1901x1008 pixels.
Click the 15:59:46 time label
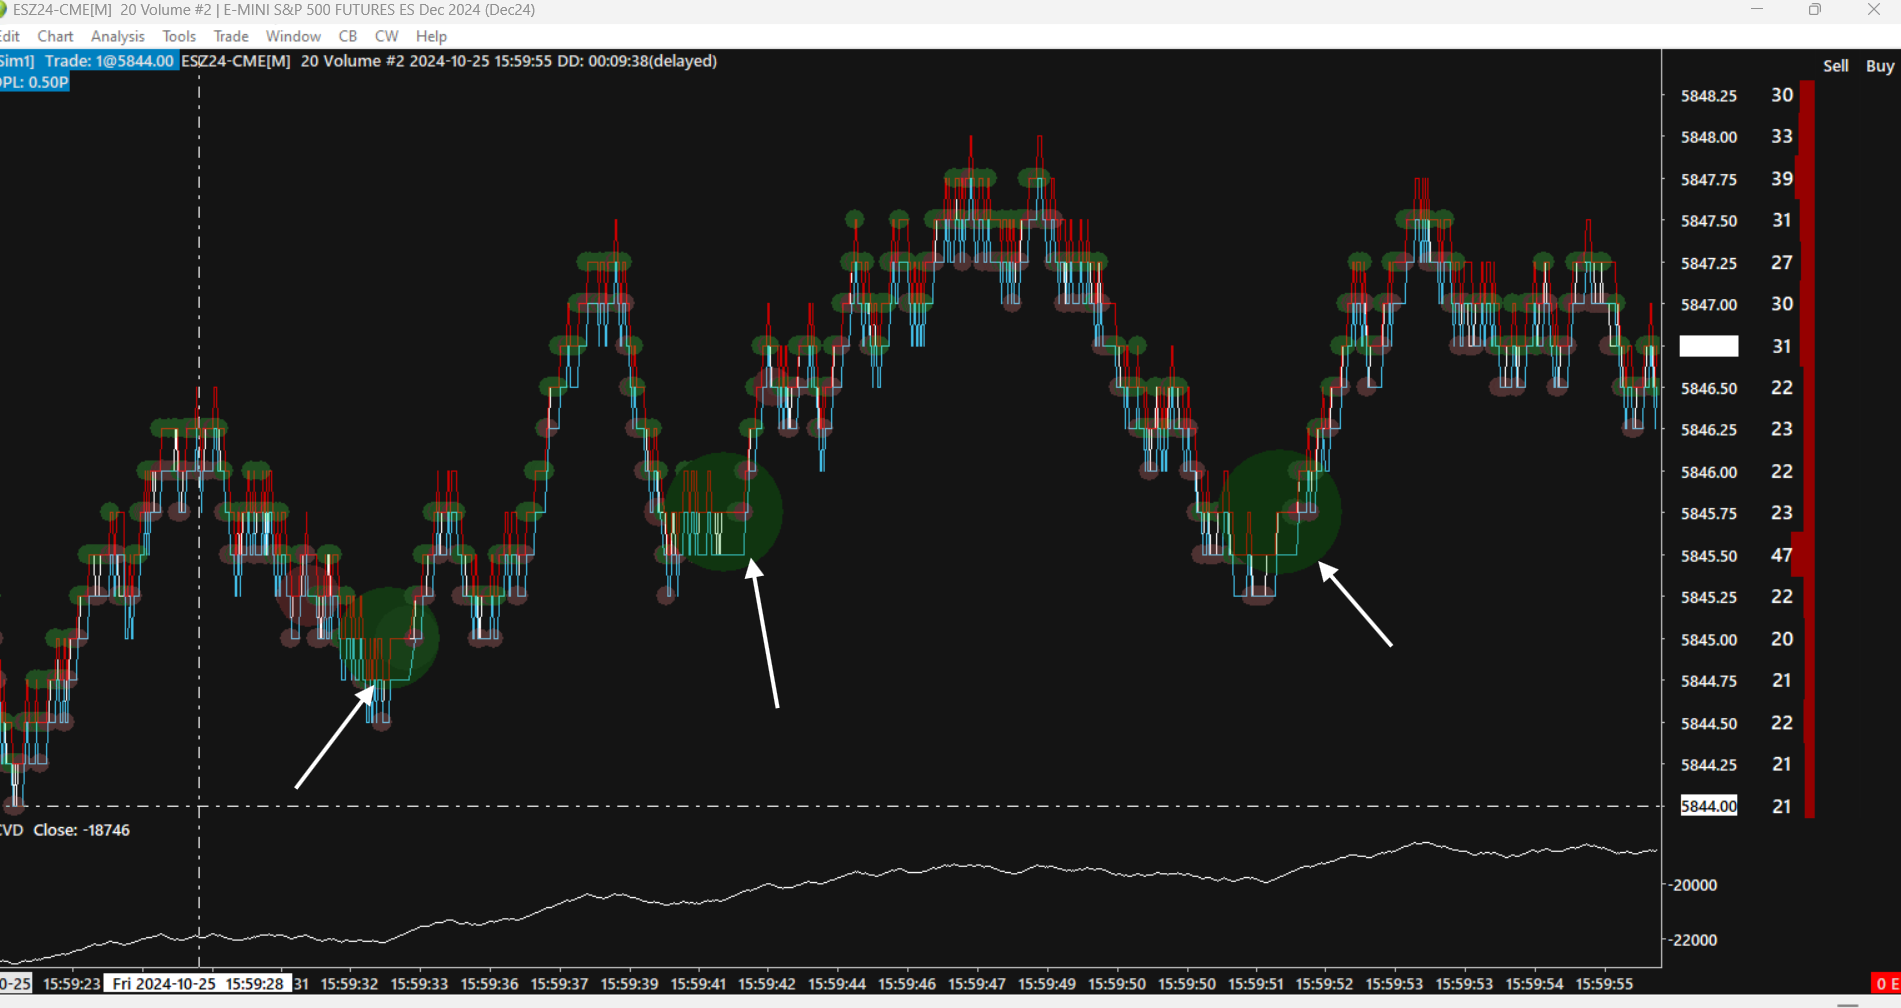tap(907, 984)
